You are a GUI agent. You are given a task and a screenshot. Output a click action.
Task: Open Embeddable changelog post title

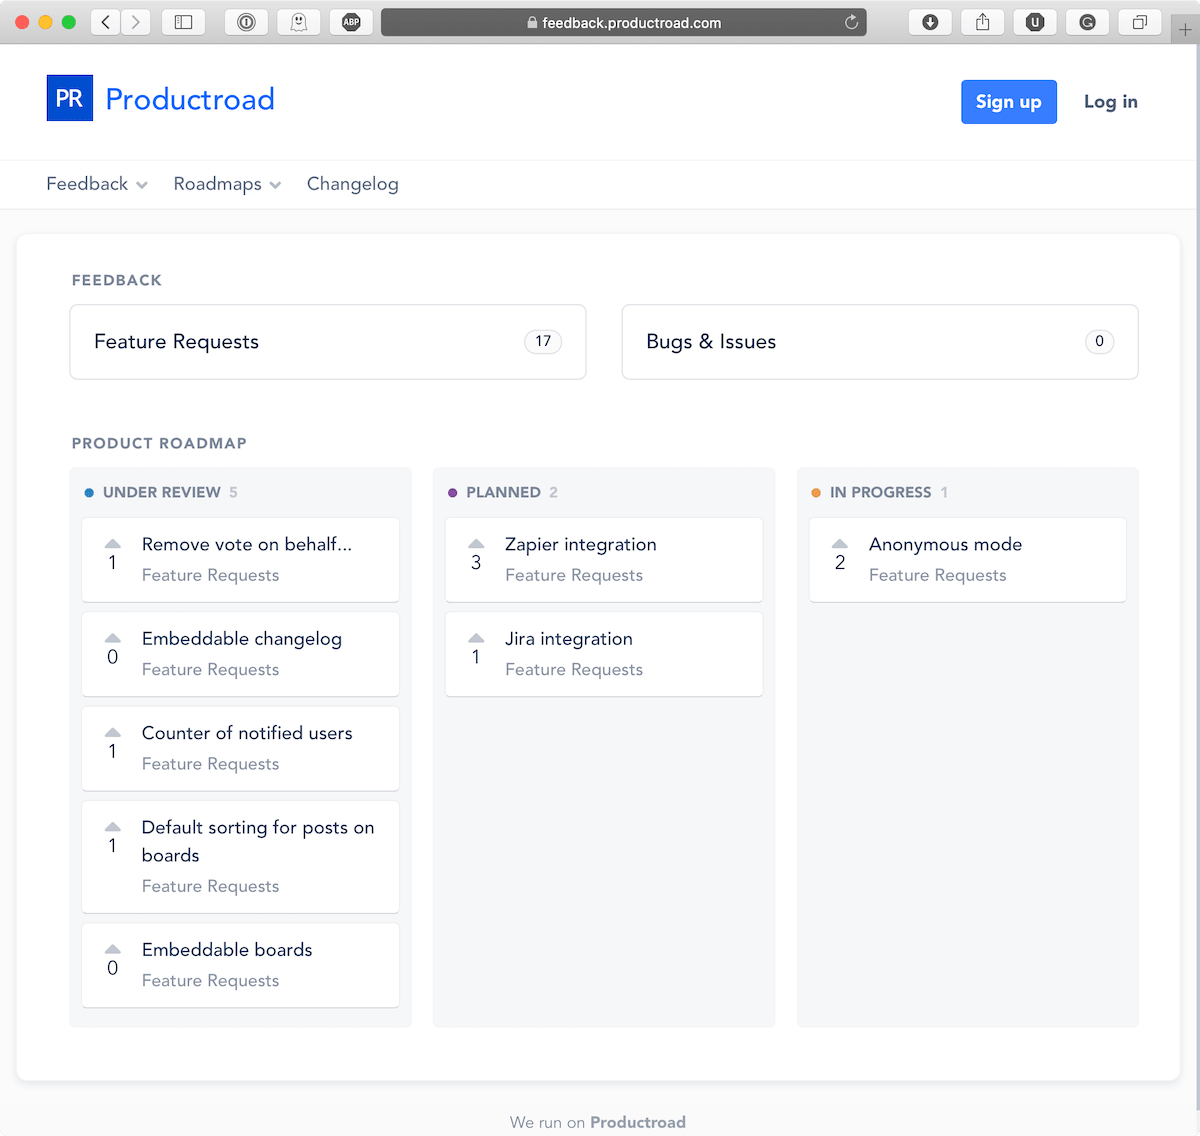pyautogui.click(x=242, y=639)
